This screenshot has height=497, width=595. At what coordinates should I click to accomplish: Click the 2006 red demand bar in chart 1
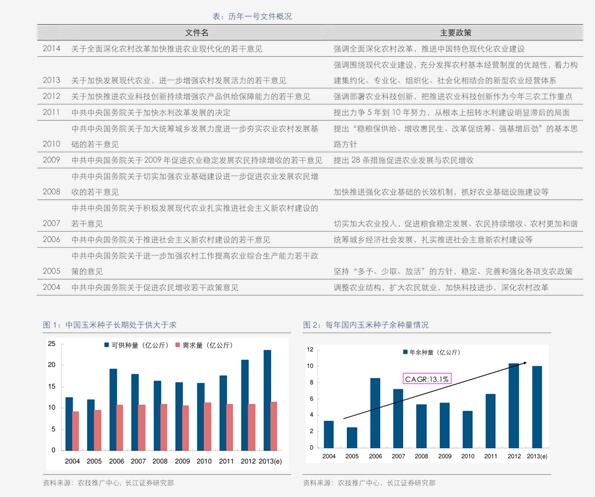point(120,428)
